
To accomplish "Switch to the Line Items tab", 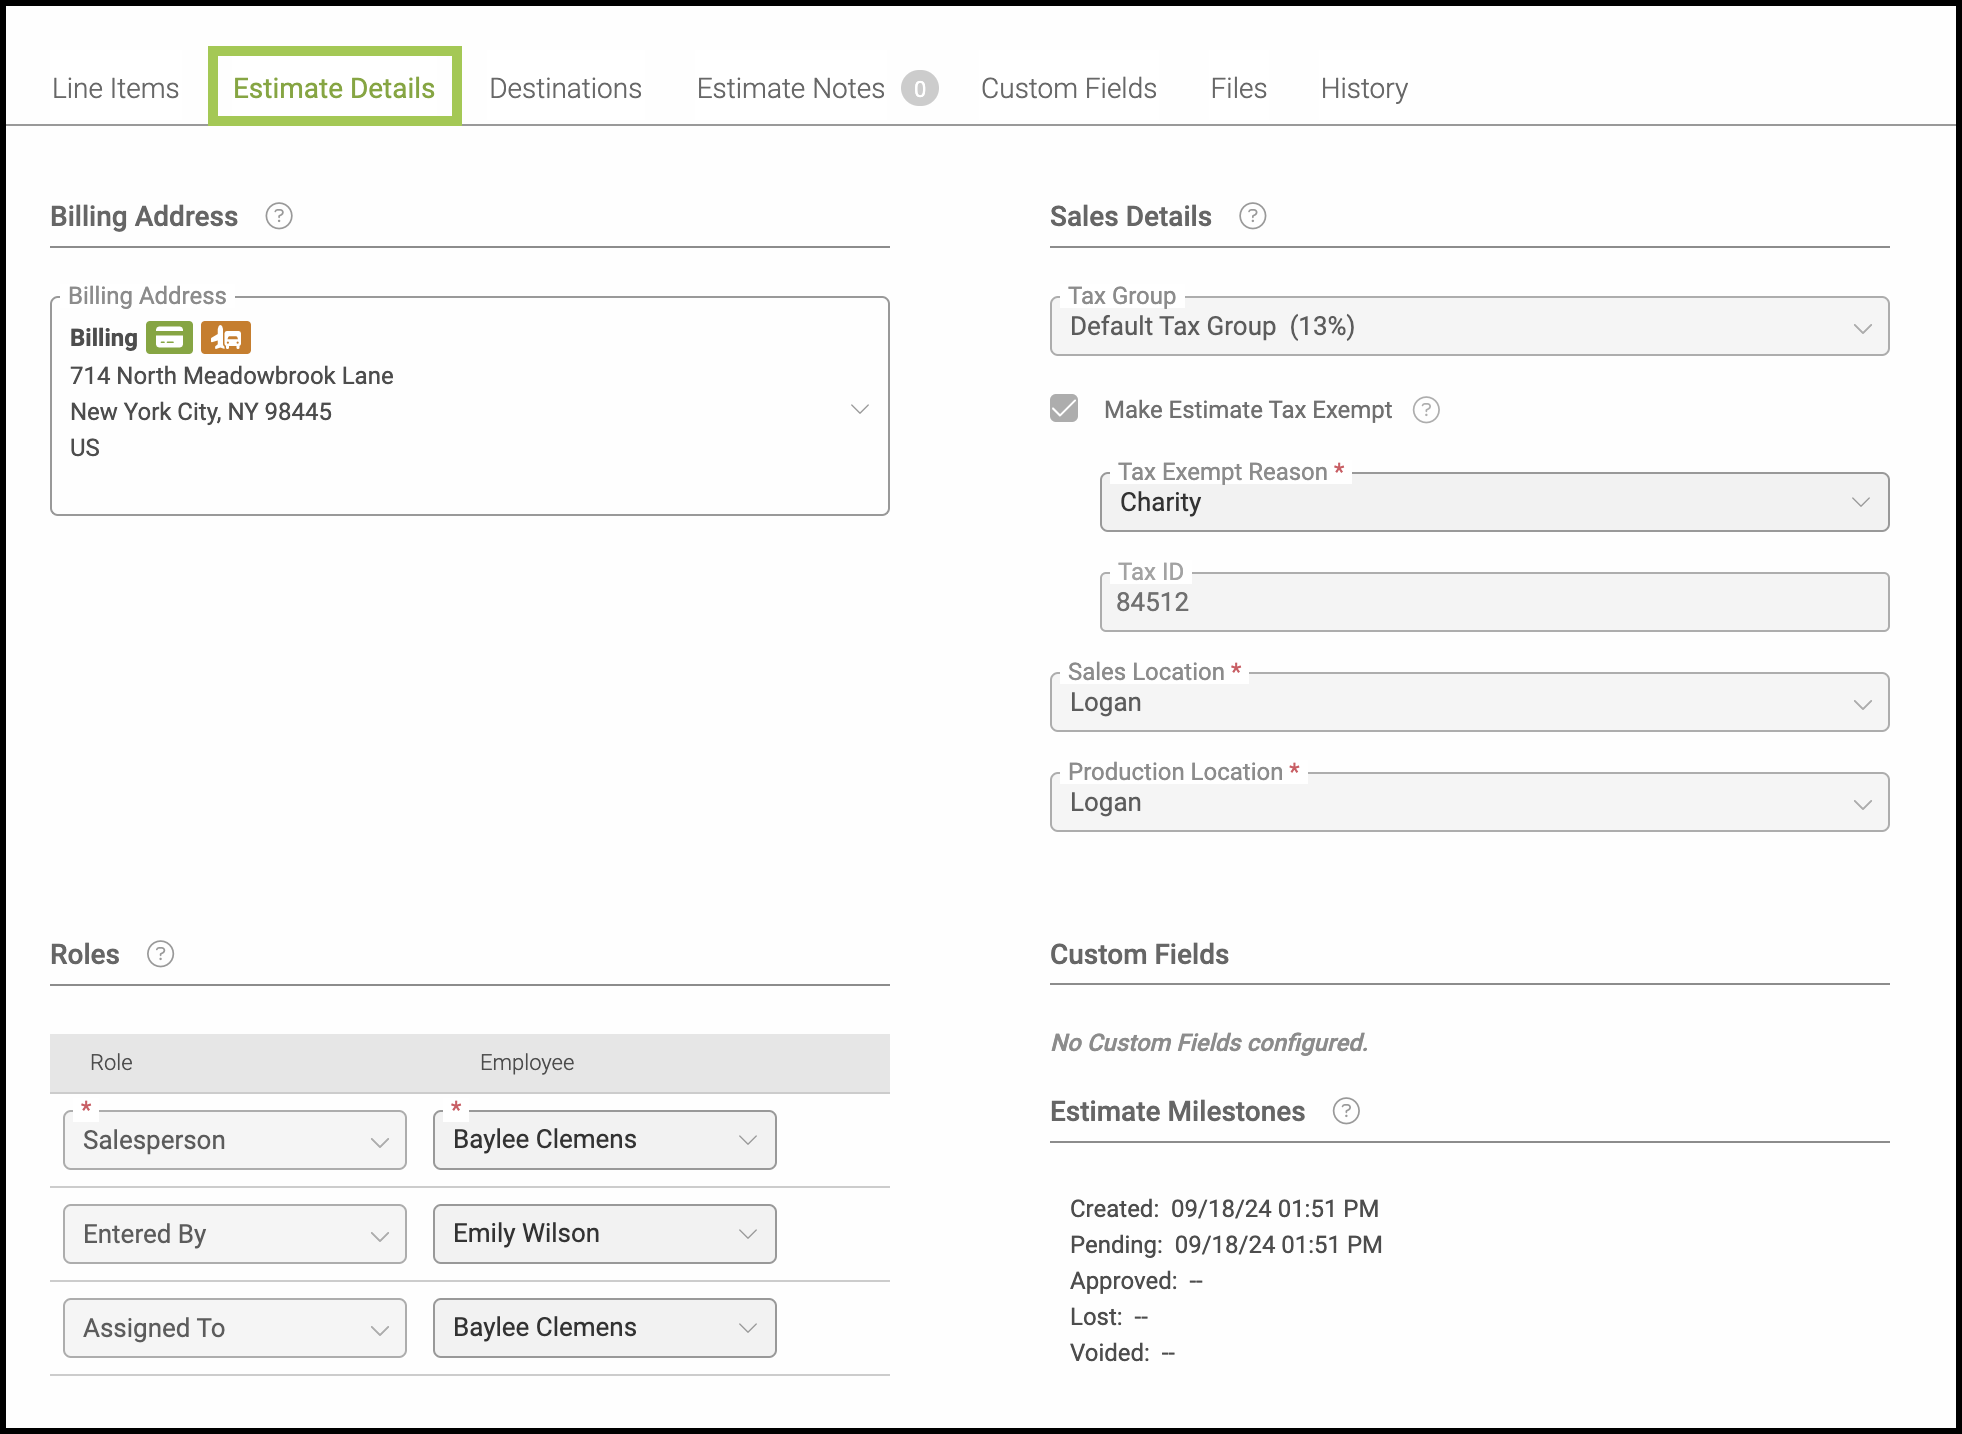I will (x=115, y=89).
